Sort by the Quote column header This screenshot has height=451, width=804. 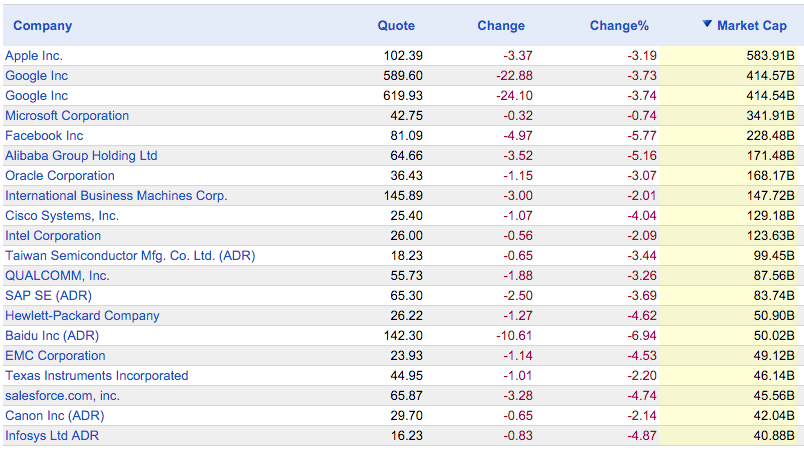396,26
